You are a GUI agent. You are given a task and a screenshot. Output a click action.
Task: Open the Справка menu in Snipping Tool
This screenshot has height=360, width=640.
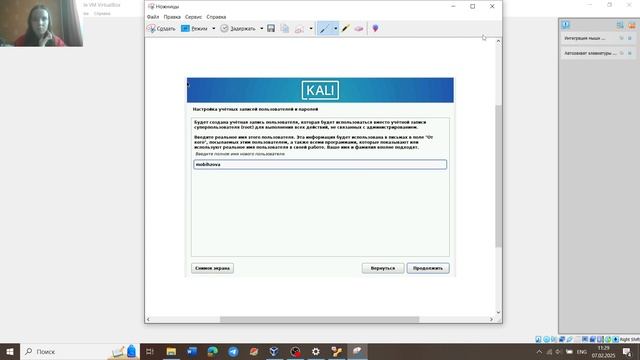click(216, 17)
